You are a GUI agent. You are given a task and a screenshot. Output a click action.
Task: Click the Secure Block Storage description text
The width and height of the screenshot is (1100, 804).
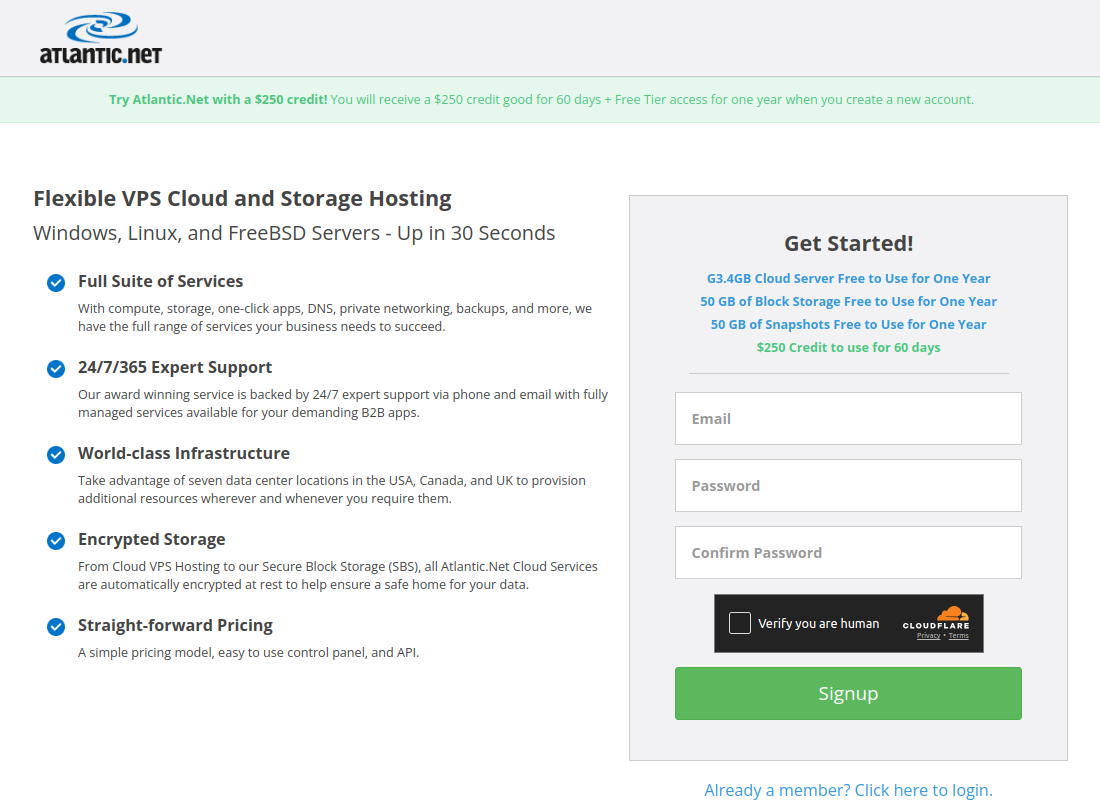coord(337,575)
